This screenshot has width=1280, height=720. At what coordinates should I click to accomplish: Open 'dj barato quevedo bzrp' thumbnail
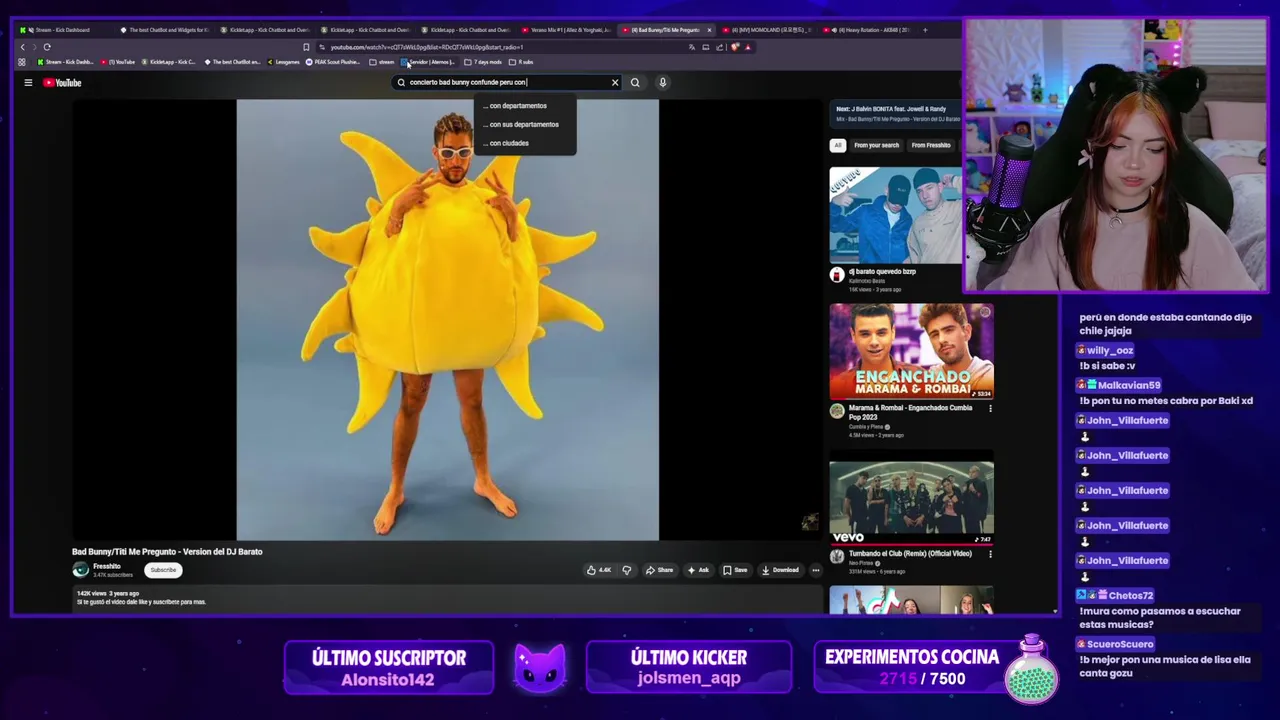tap(895, 214)
